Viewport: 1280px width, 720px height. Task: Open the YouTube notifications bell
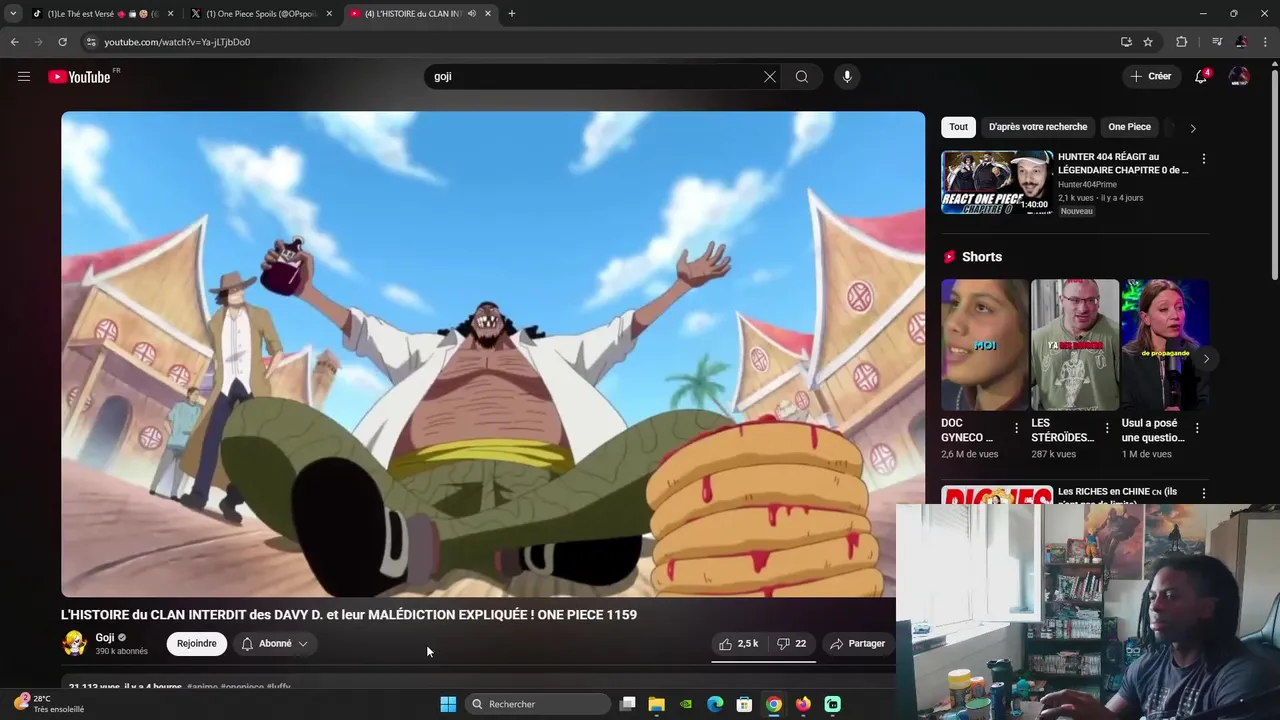pos(1201,76)
